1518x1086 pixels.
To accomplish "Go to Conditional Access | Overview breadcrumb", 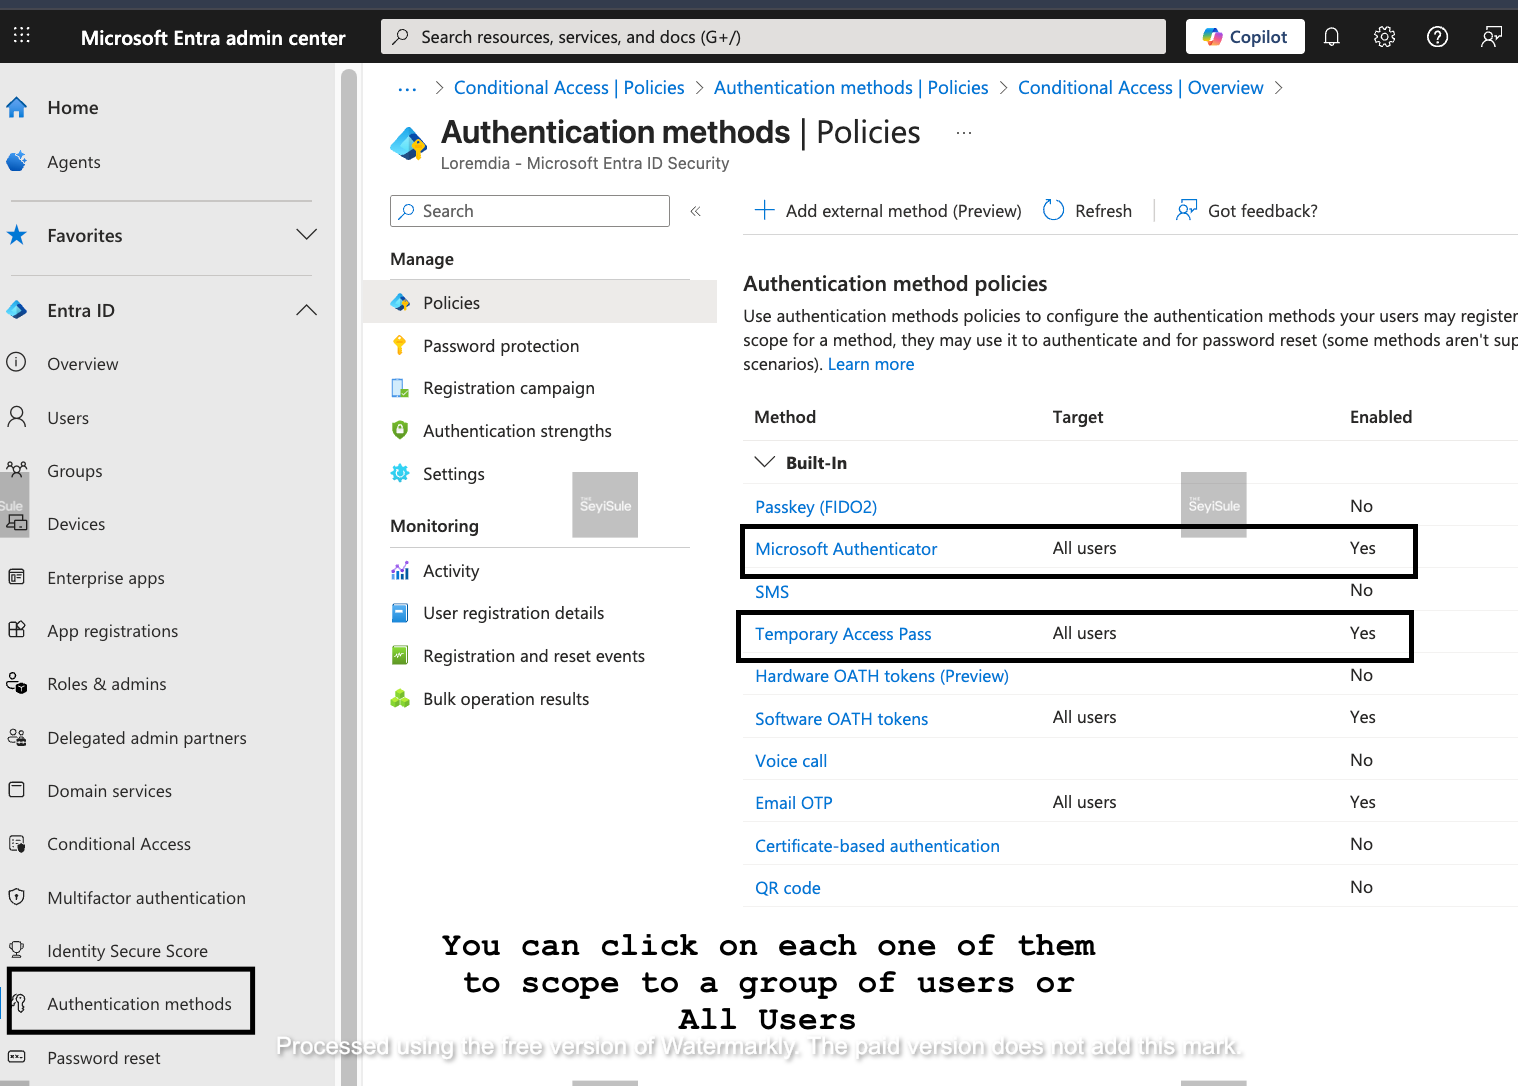I will coord(1141,88).
